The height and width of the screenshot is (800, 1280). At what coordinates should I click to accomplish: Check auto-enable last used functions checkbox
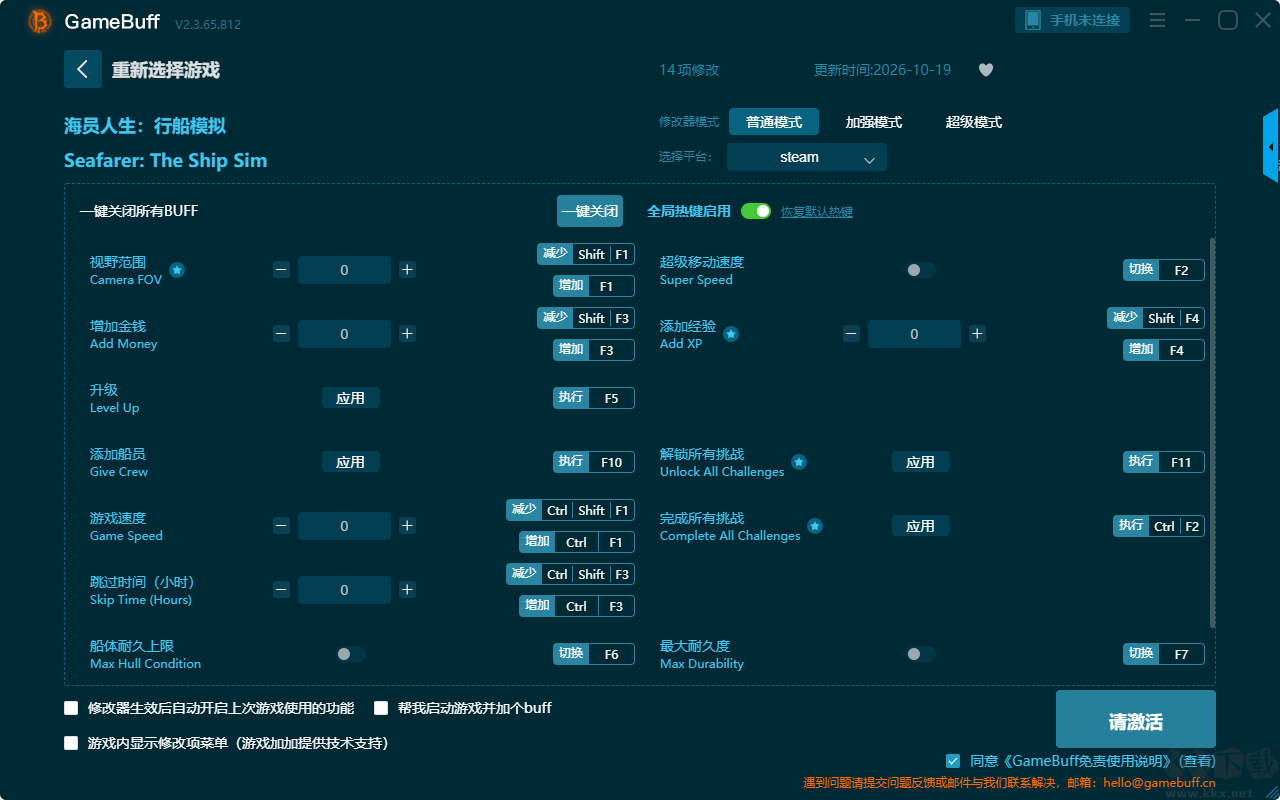(71, 708)
